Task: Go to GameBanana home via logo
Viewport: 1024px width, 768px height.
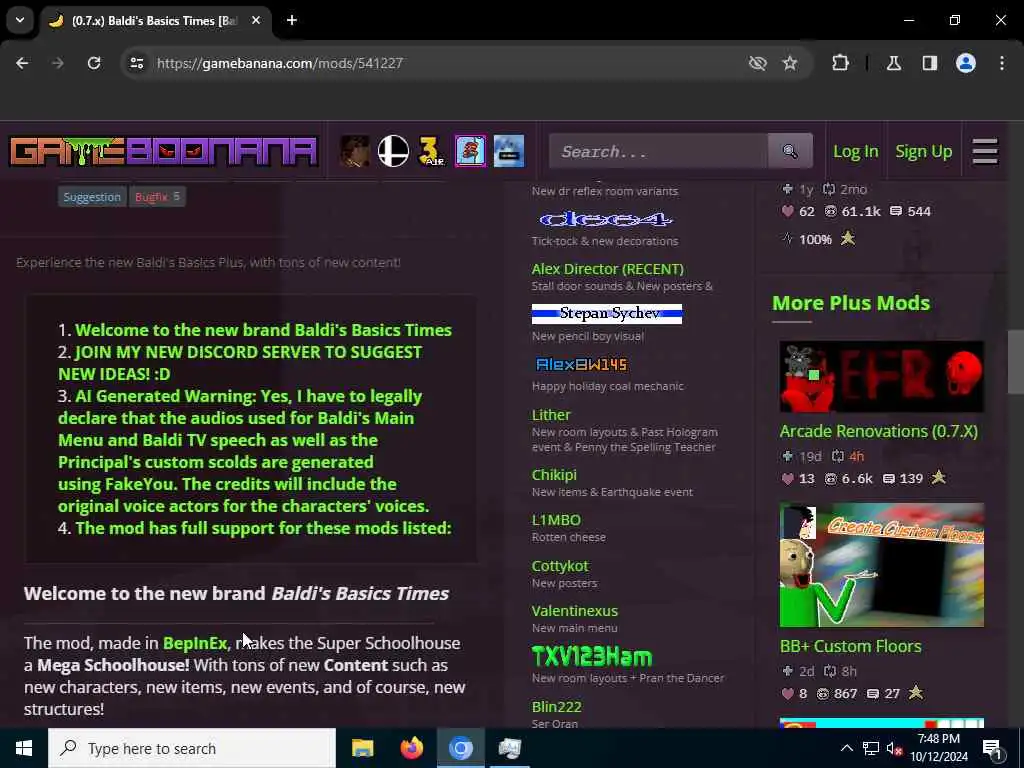Action: (163, 152)
